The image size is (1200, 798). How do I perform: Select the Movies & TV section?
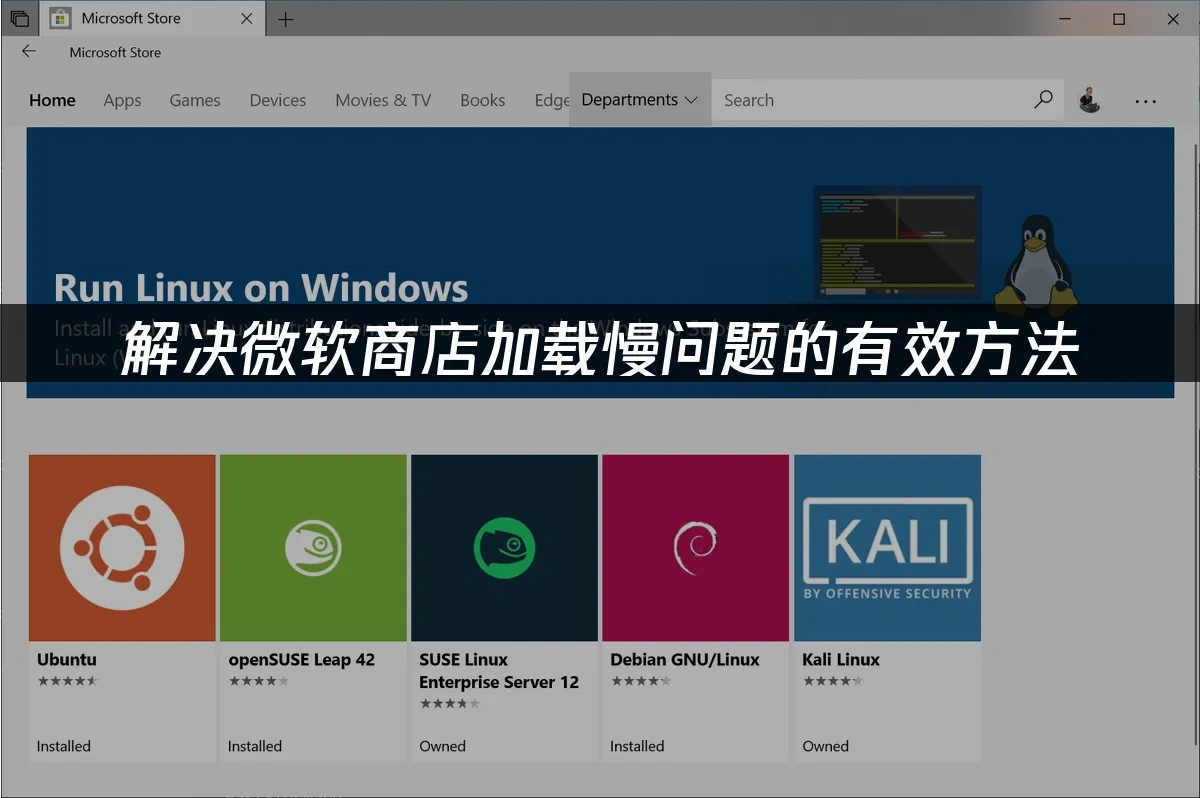(x=383, y=100)
